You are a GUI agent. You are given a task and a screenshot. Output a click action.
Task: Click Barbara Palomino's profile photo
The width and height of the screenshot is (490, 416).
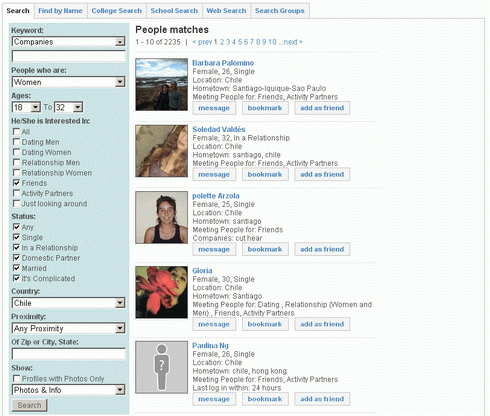click(x=162, y=85)
